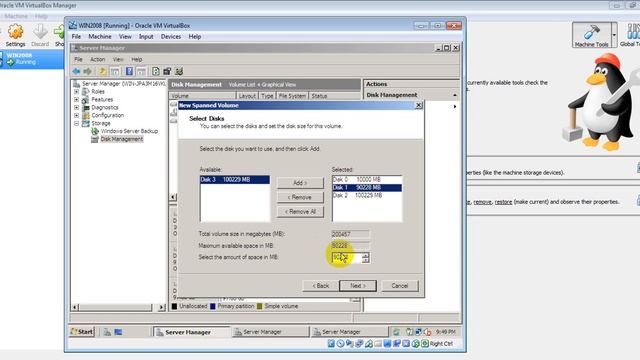Click the Layout column header
The image size is (640, 360).
coord(247,96)
